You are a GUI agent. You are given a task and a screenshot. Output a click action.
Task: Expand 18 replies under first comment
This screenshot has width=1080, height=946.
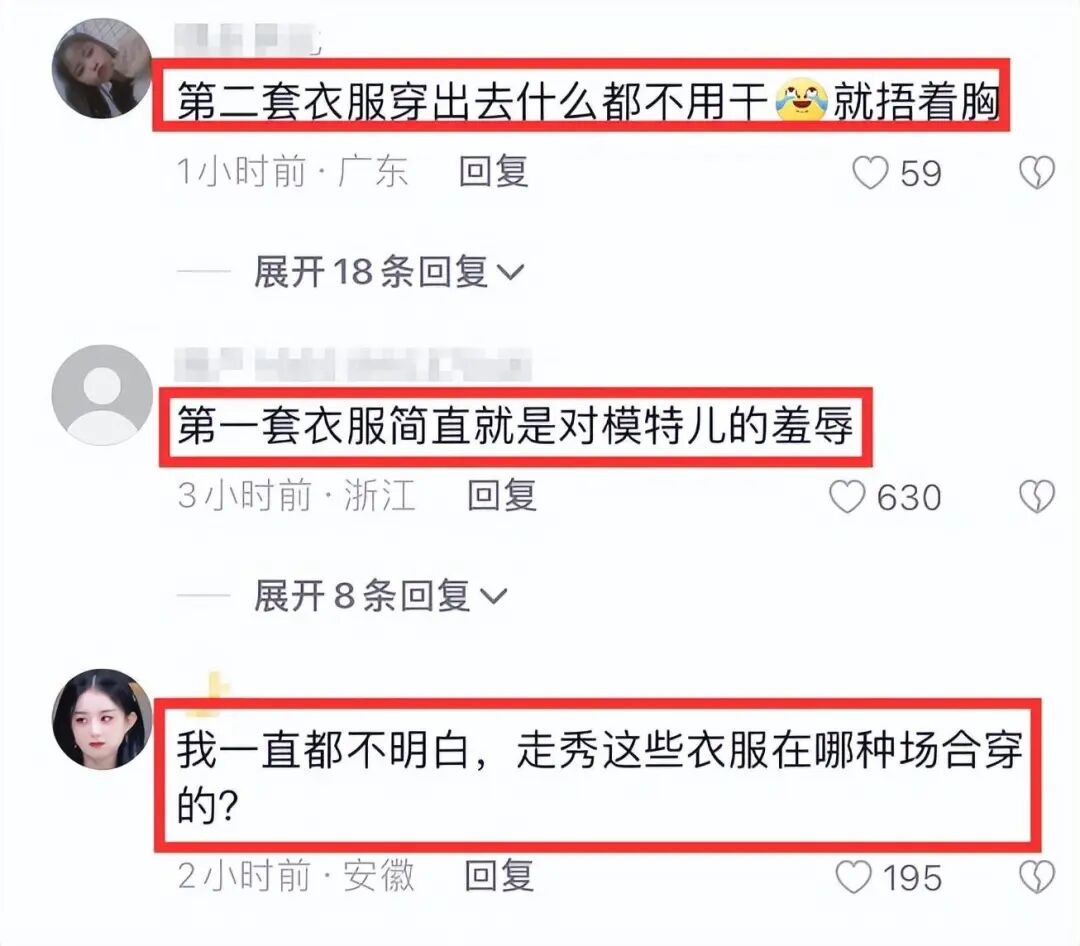coord(388,271)
